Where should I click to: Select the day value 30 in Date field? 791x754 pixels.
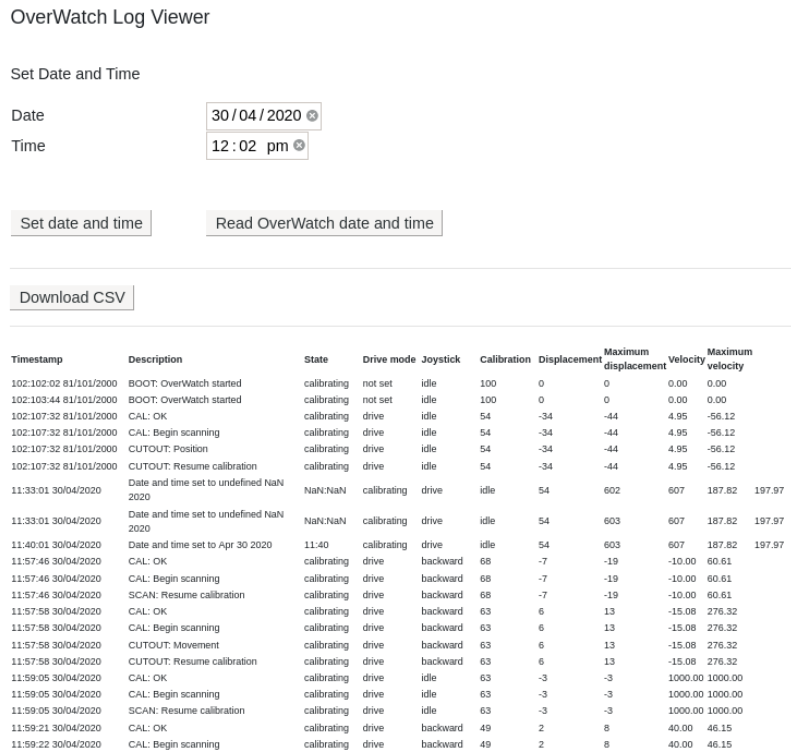220,115
